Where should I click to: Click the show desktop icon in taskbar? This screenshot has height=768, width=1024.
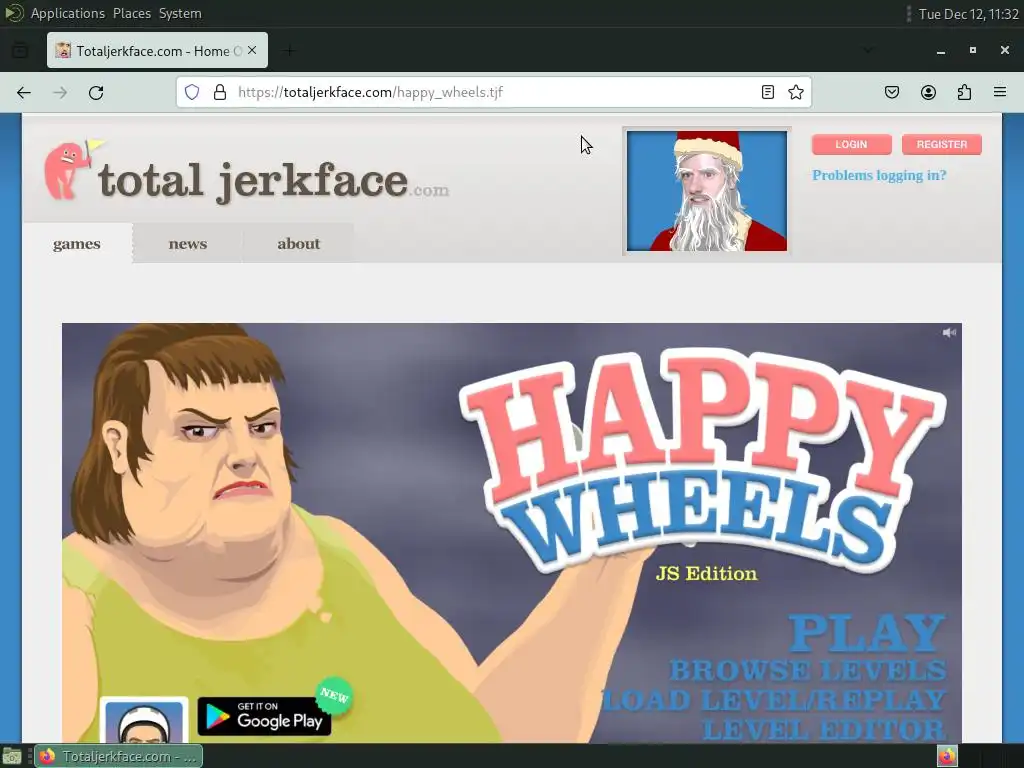[12, 757]
